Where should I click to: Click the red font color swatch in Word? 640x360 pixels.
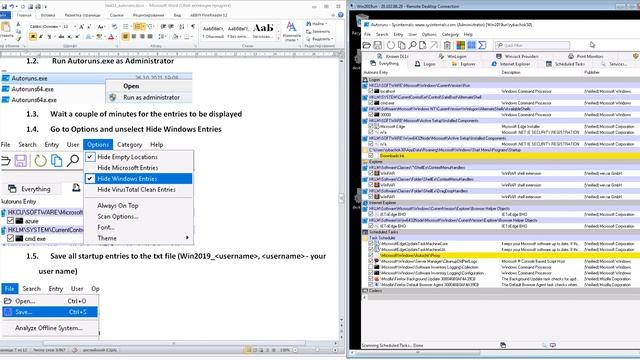111,37
